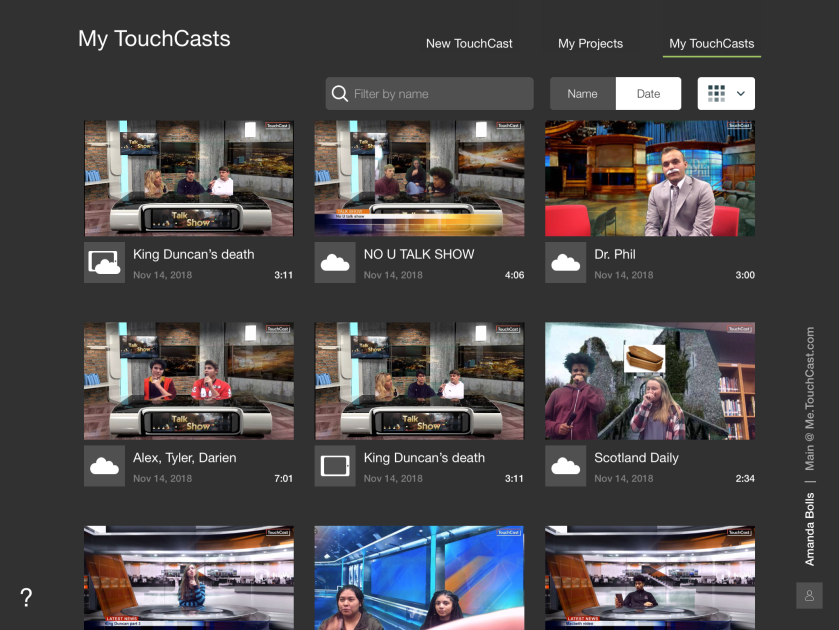Click the tablet icon beside second King Duncan's death
The width and height of the screenshot is (839, 630).
click(x=335, y=466)
